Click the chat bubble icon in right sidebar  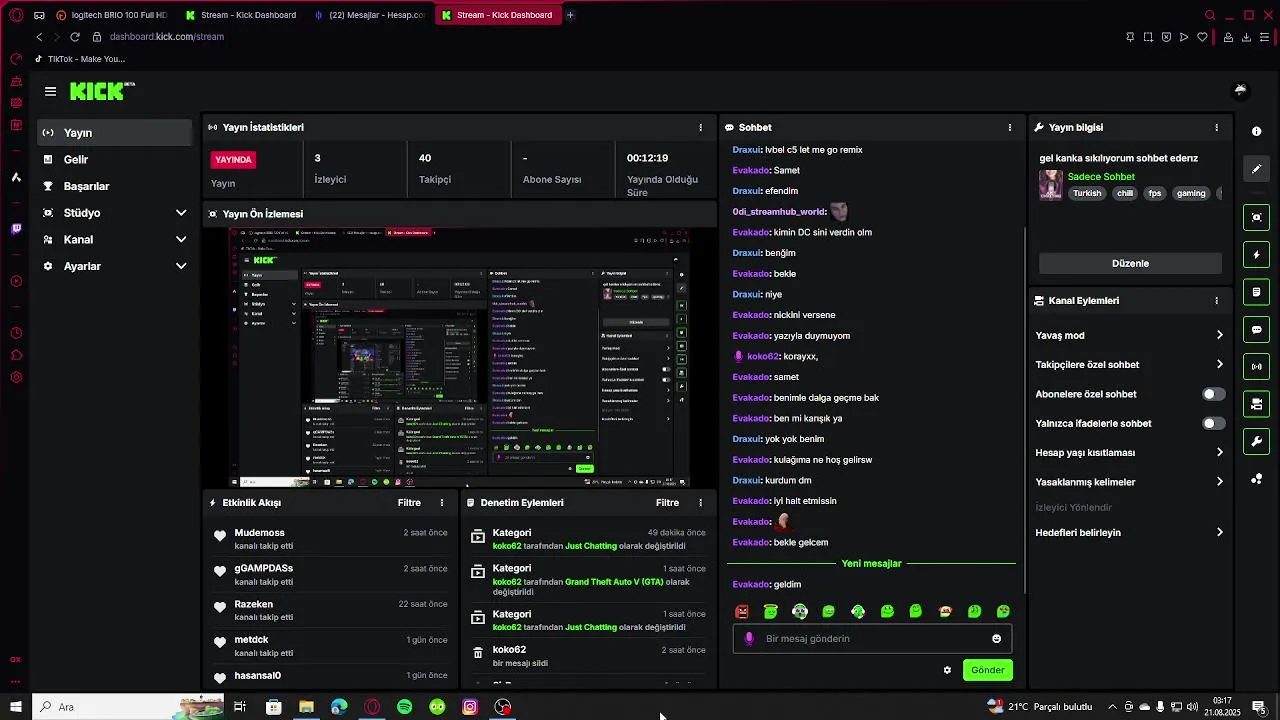[x=1256, y=329]
